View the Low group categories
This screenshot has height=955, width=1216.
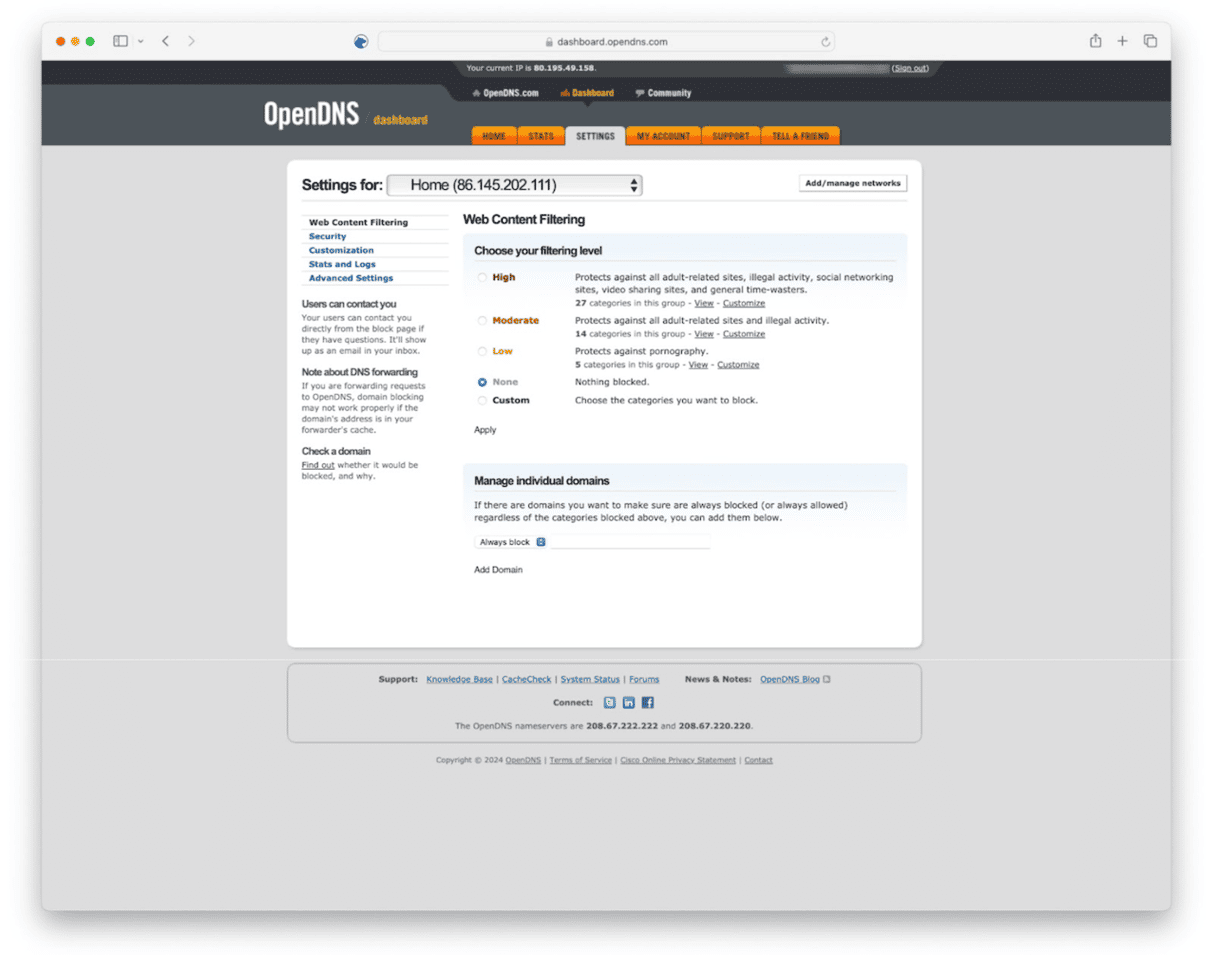click(698, 365)
